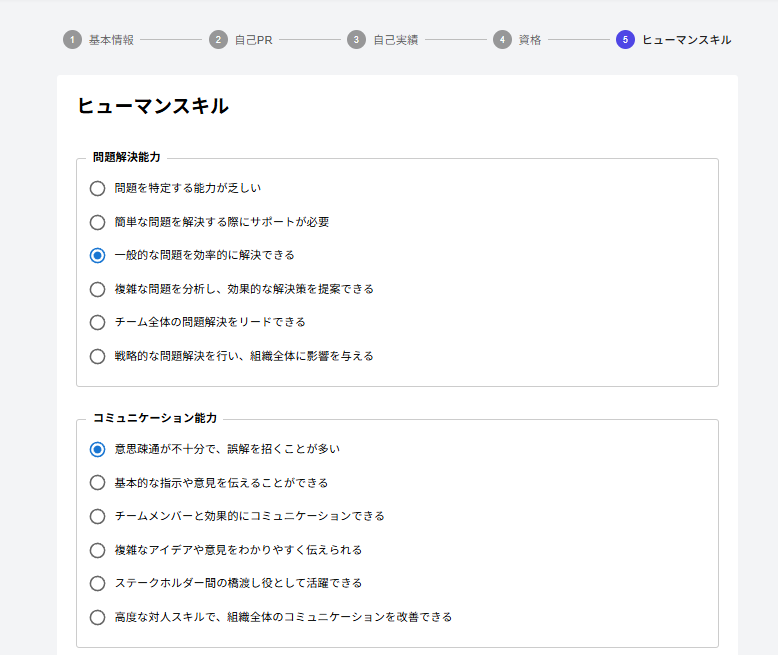
Task: Select ステークホルダー間の橋渡し役として活躍できる
Action: tap(97, 583)
